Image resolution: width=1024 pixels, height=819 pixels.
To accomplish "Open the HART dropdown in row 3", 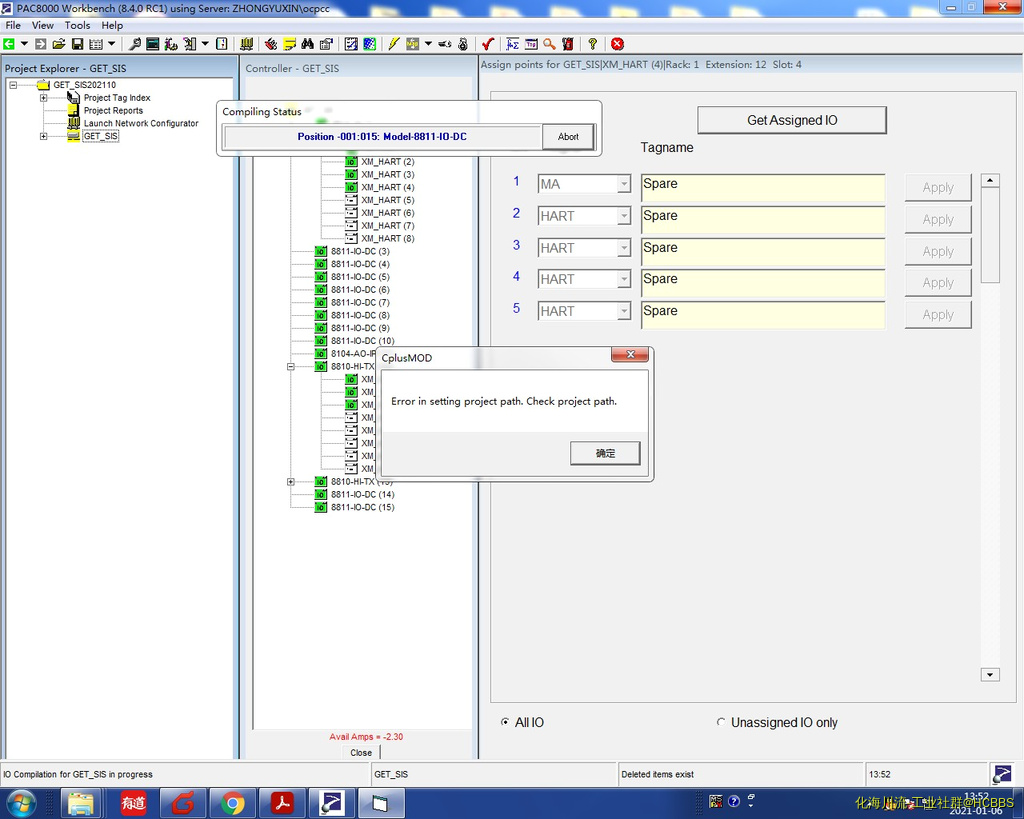I will (624, 248).
